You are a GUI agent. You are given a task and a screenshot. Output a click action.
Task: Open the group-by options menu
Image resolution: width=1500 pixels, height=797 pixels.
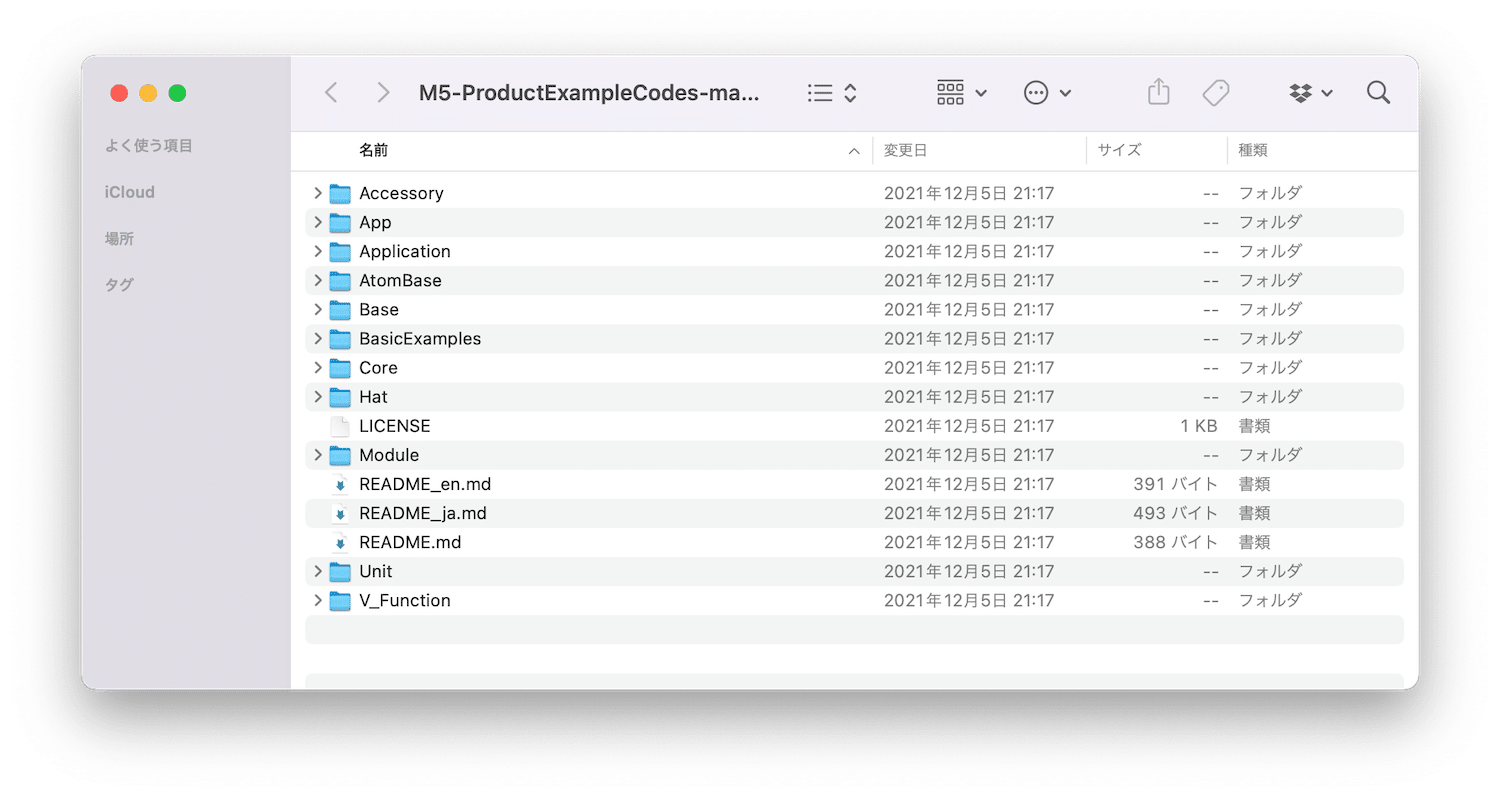pyautogui.click(x=961, y=93)
